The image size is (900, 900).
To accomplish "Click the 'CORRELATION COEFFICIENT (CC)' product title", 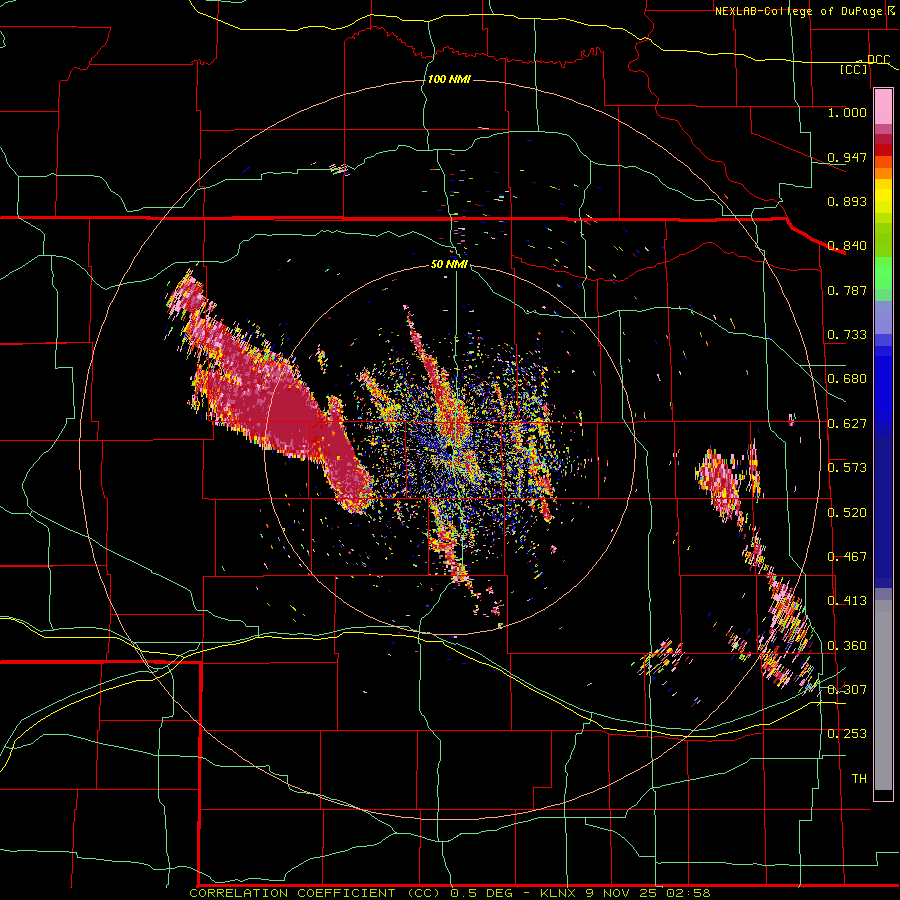I will (x=315, y=893).
